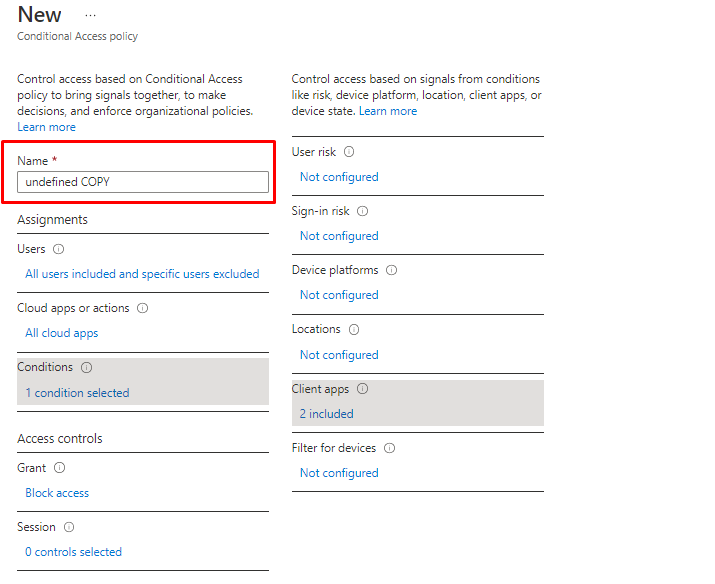Click Learn more under device state description
Screen dimensions: 715x584
(388, 111)
